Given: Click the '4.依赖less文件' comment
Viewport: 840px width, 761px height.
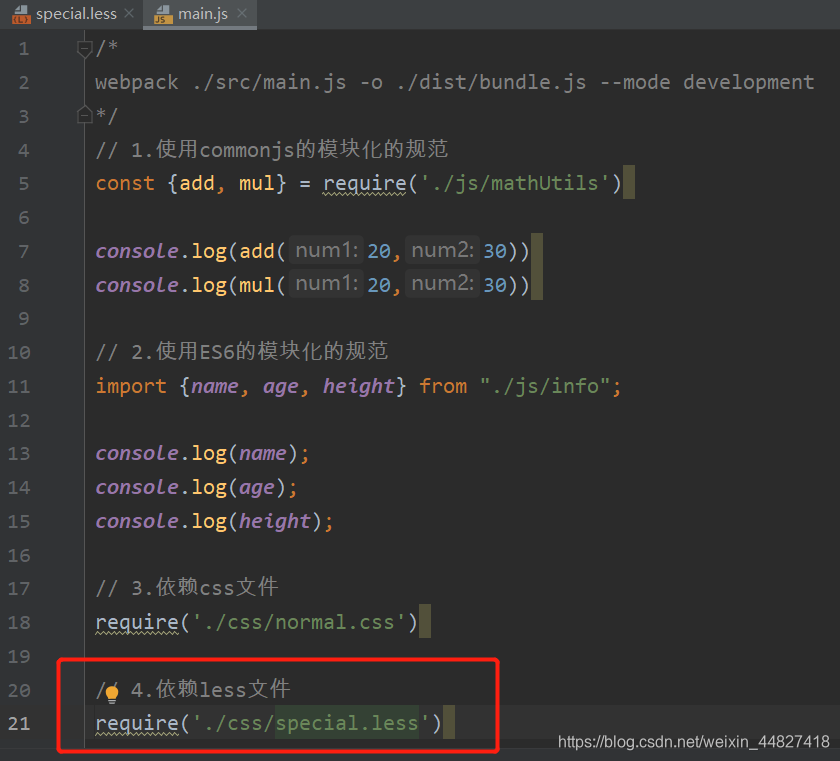Looking at the screenshot, I should (211, 689).
